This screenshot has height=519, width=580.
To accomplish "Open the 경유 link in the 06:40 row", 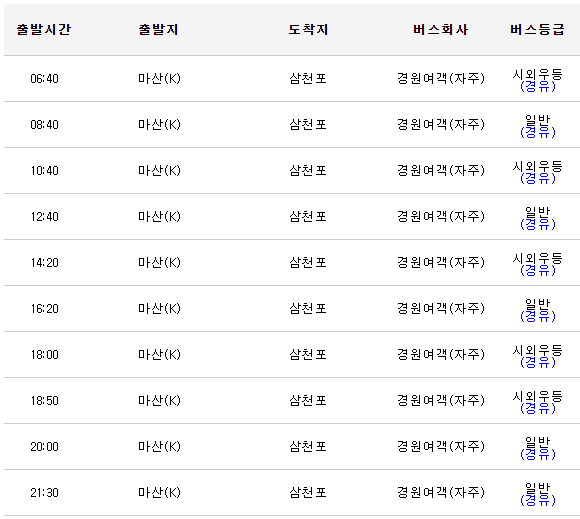I will (x=537, y=87).
